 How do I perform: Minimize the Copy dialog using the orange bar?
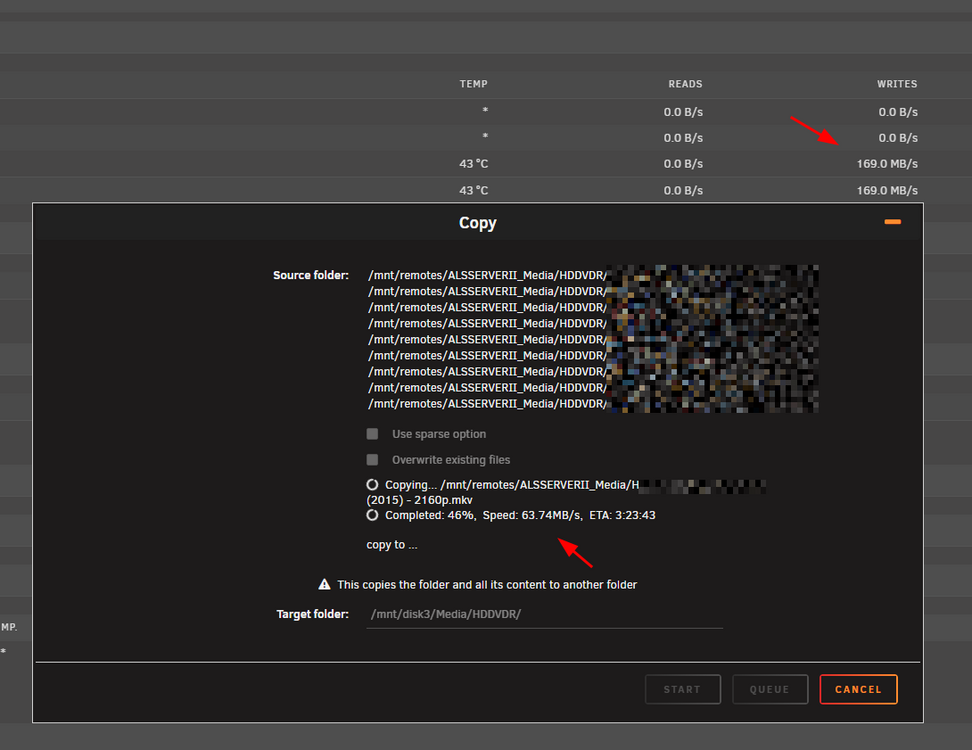click(x=892, y=222)
